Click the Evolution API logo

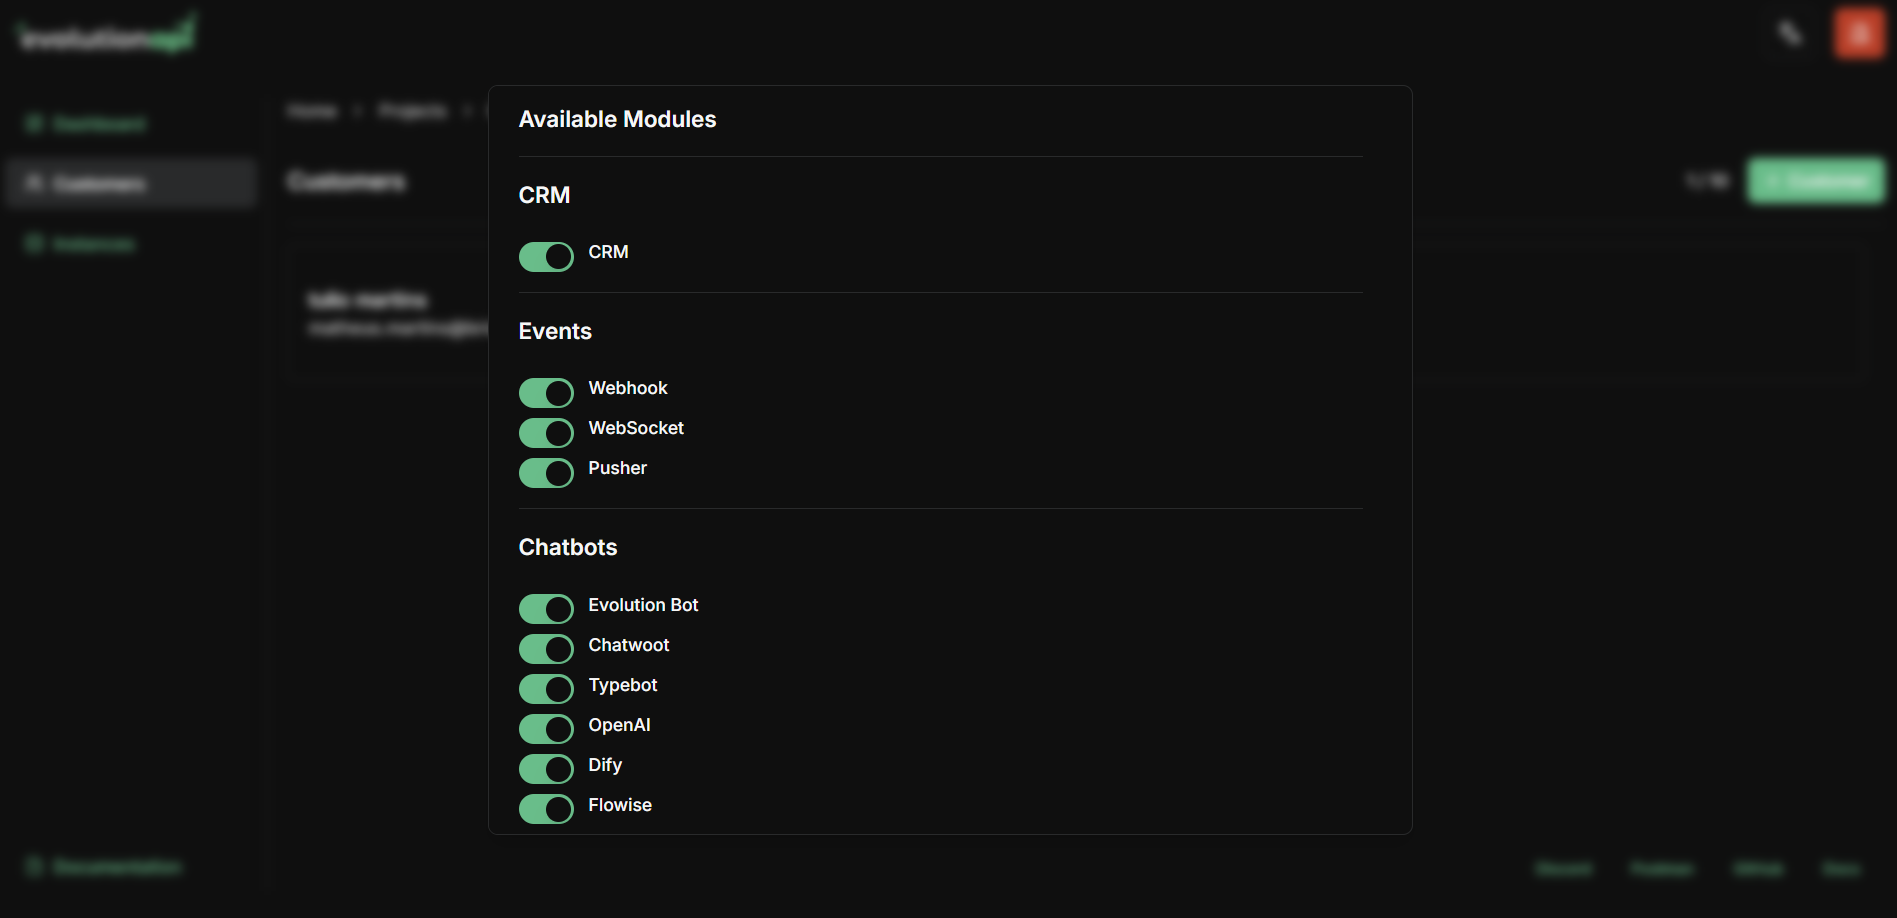[103, 32]
